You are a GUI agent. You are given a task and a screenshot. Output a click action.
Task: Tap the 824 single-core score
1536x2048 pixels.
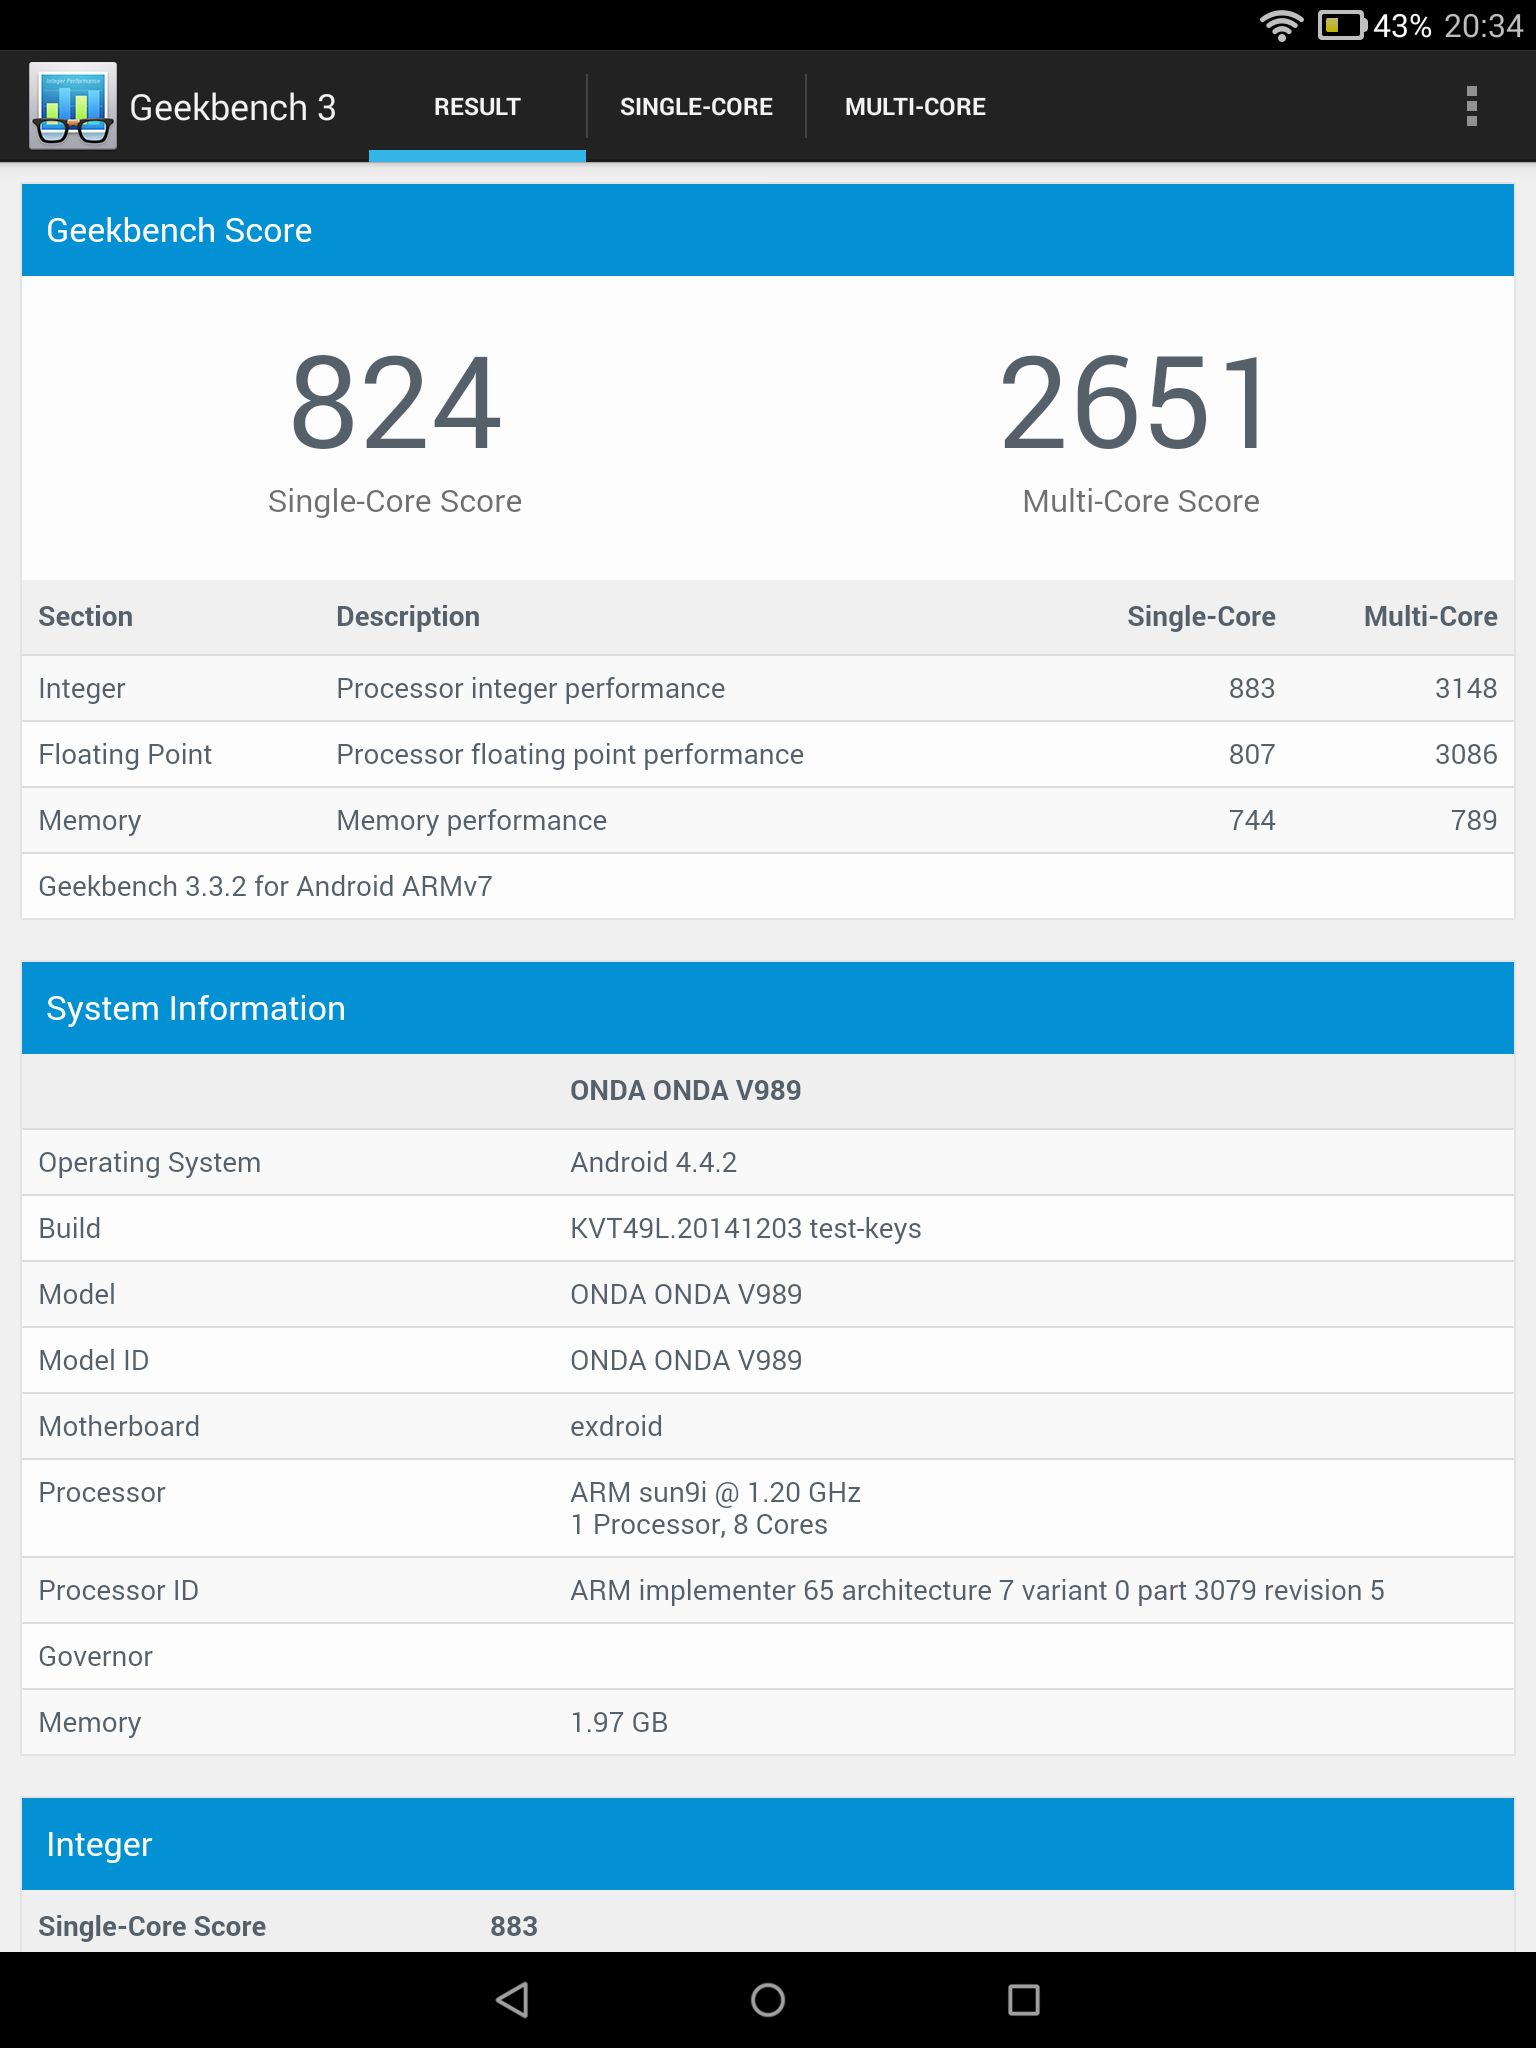click(395, 404)
